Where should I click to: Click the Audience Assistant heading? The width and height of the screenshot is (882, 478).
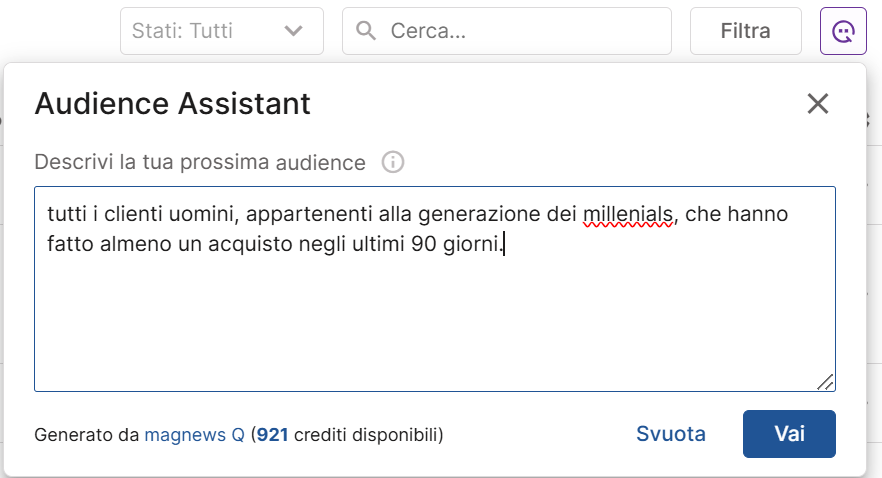pyautogui.click(x=173, y=103)
